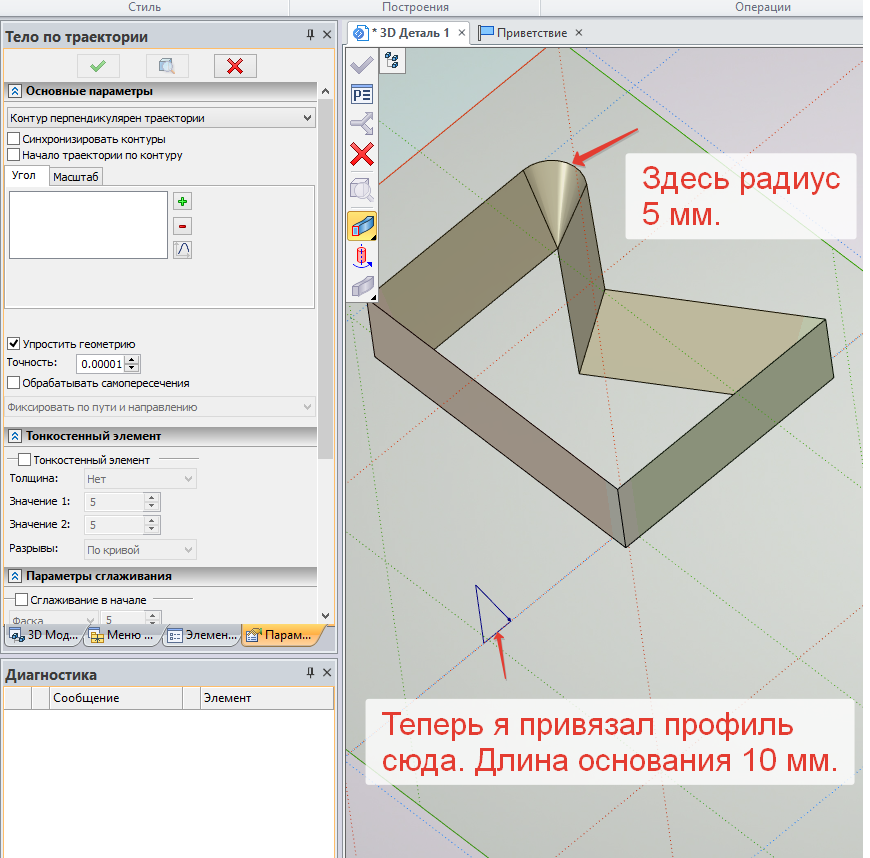
Task: Uncheck the Упростить геометрию option
Action: [14, 344]
